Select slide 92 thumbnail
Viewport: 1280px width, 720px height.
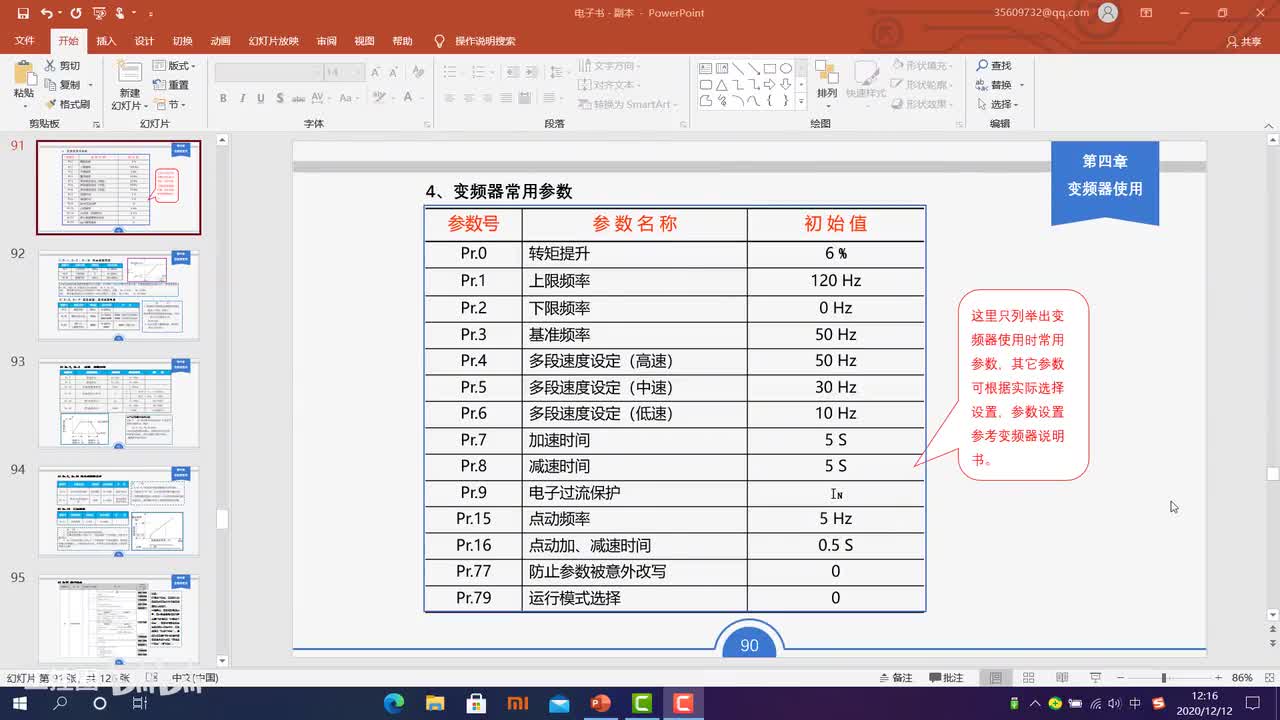[x=118, y=295]
